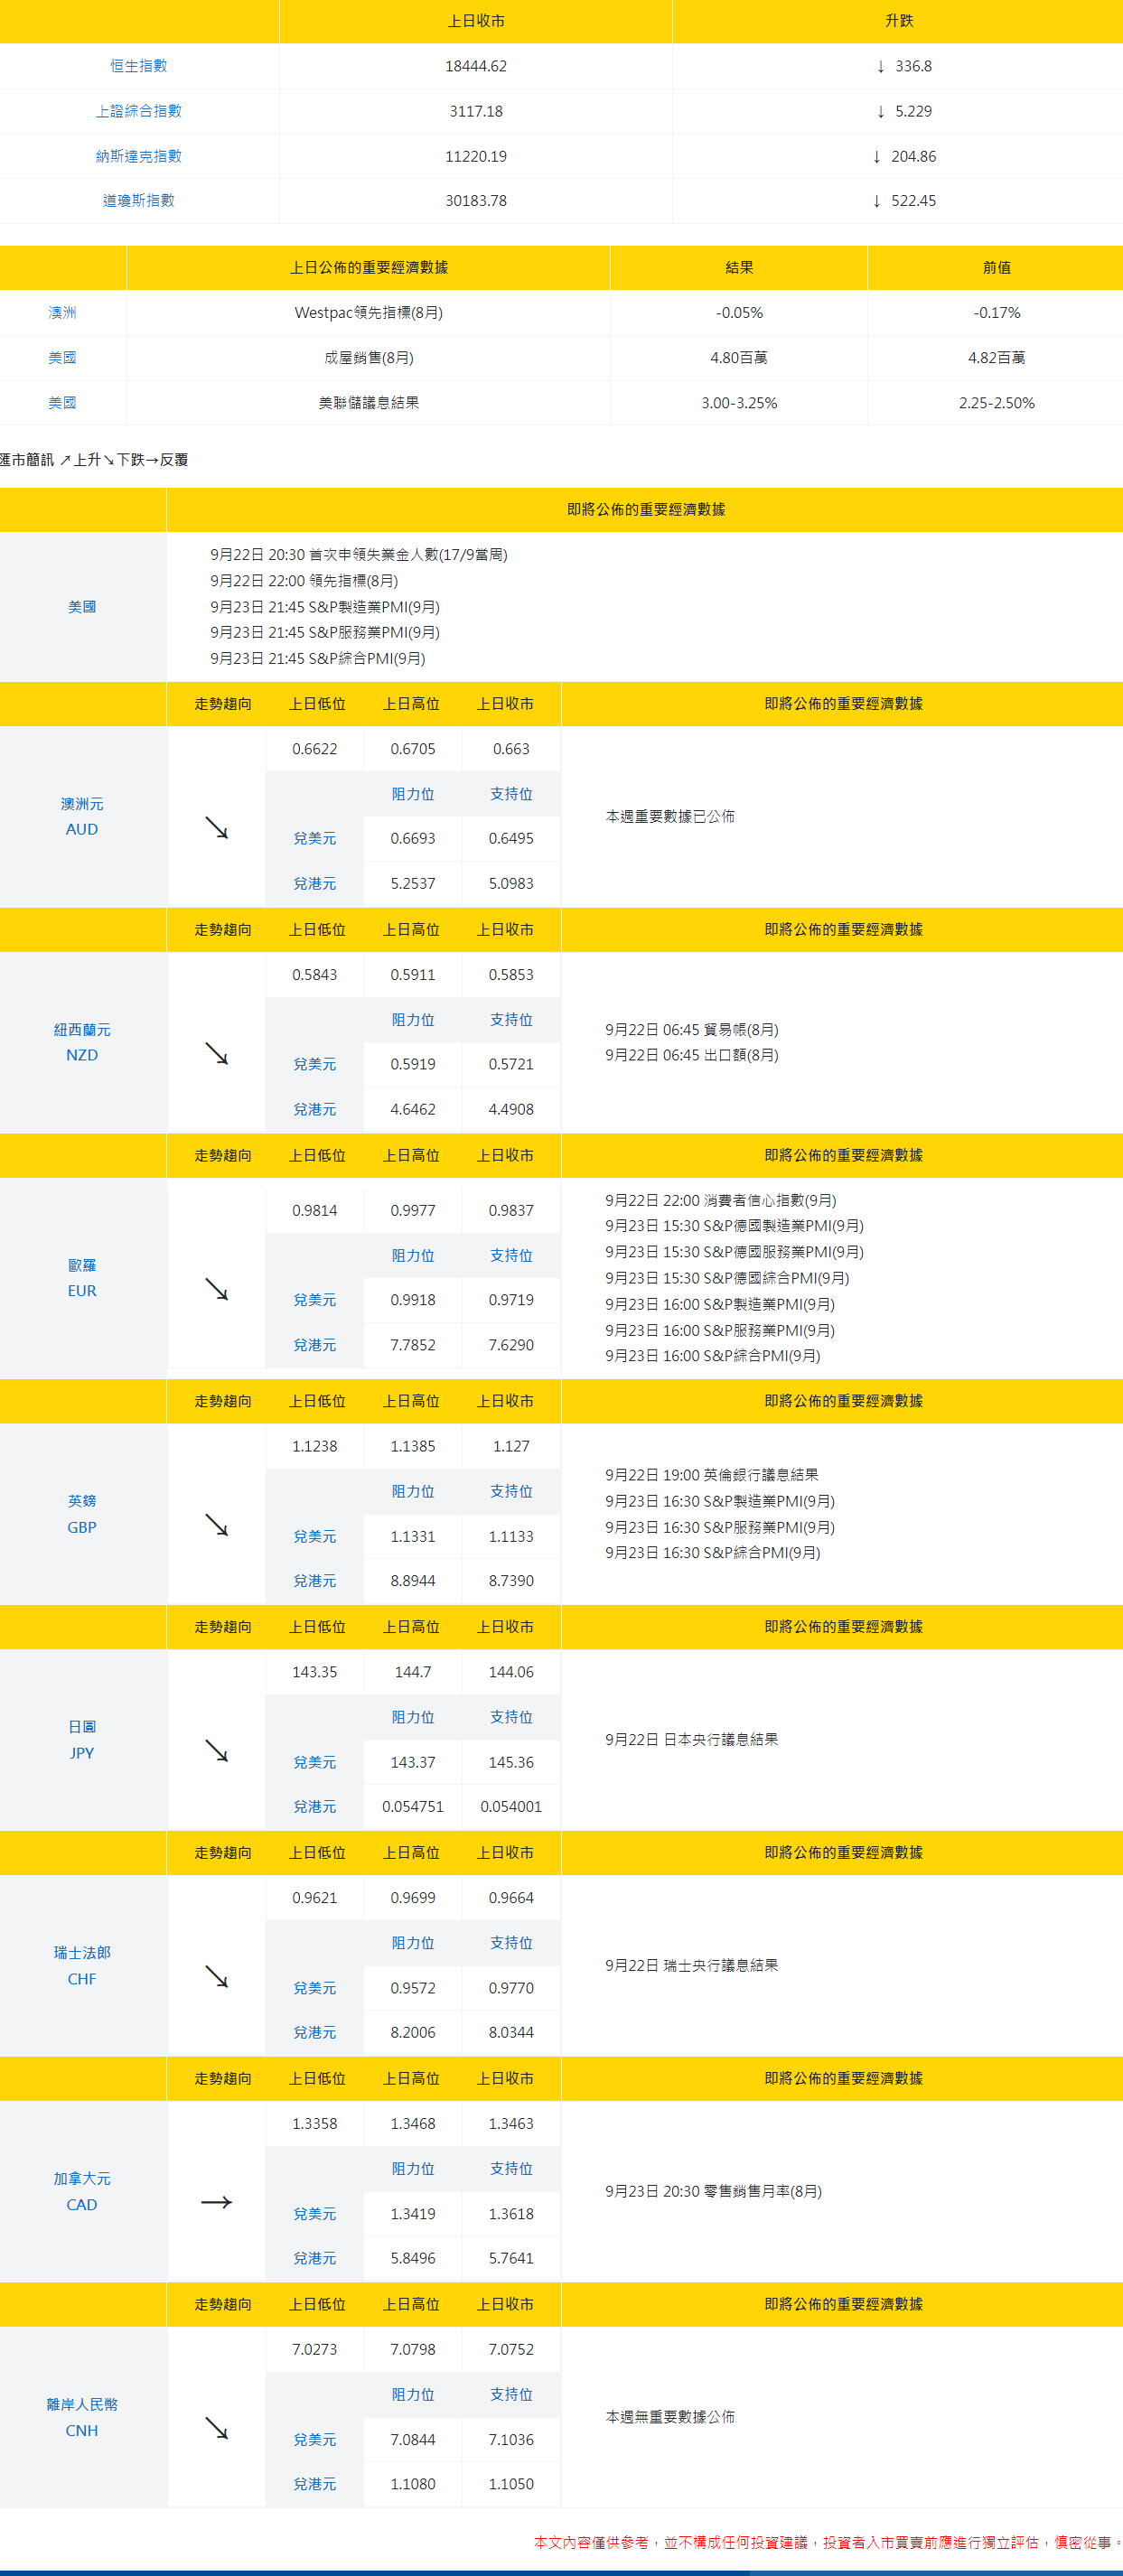Click JPY 兌港元 resistance 0.054751
Viewport: 1123px width, 2576px height.
click(413, 1807)
